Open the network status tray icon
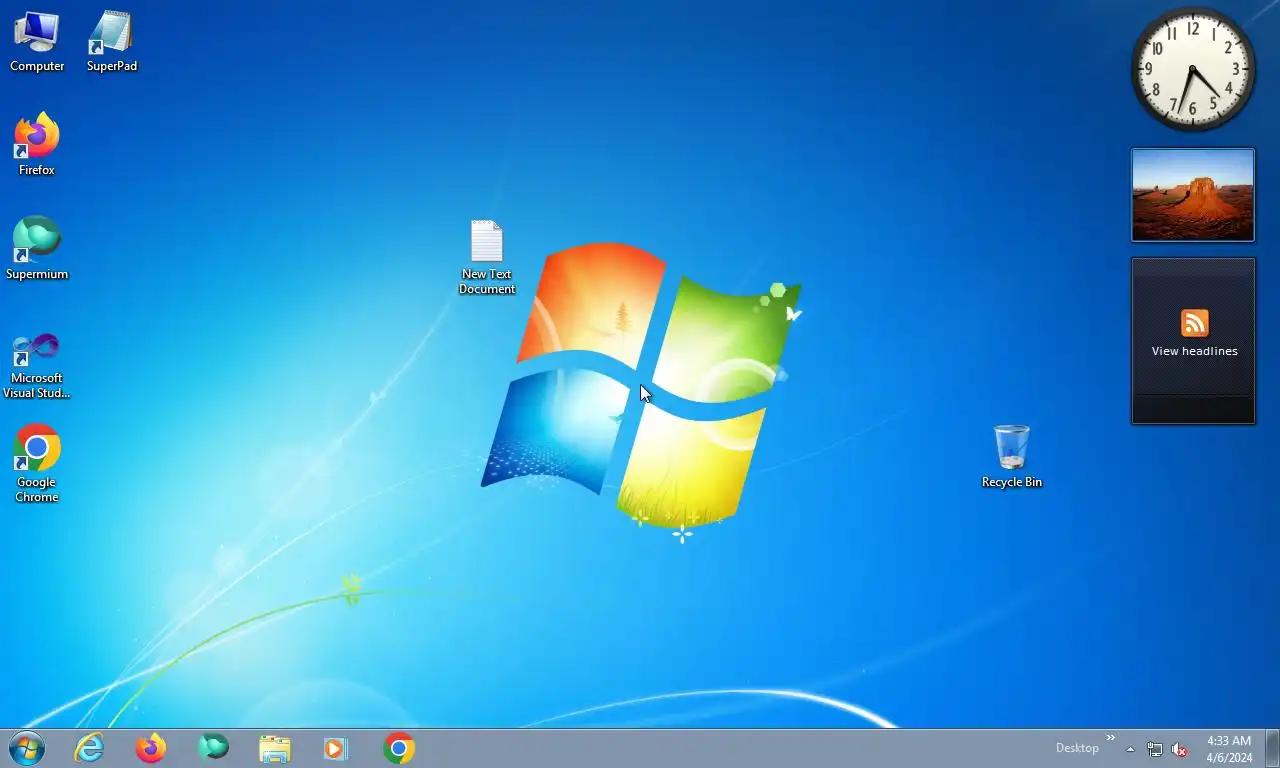This screenshot has height=768, width=1280. (x=1155, y=749)
